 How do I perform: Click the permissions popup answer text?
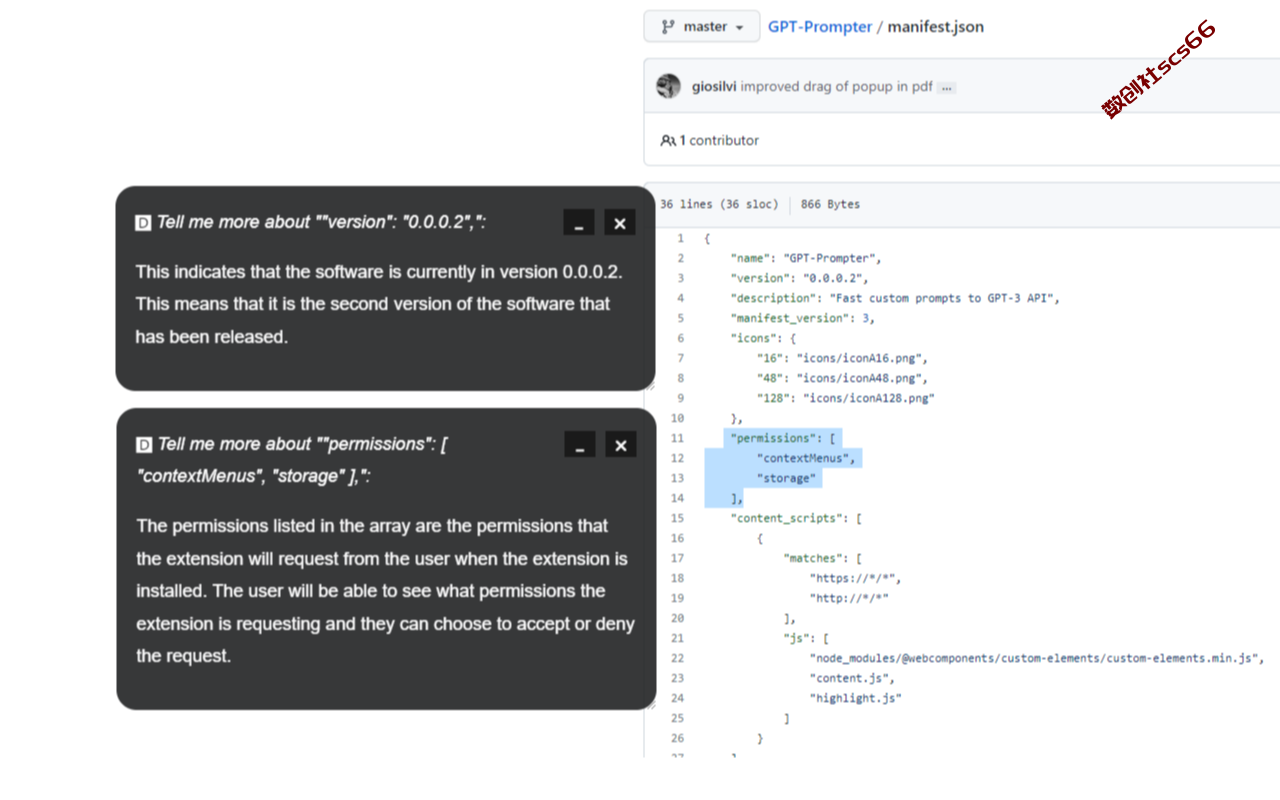click(x=385, y=591)
